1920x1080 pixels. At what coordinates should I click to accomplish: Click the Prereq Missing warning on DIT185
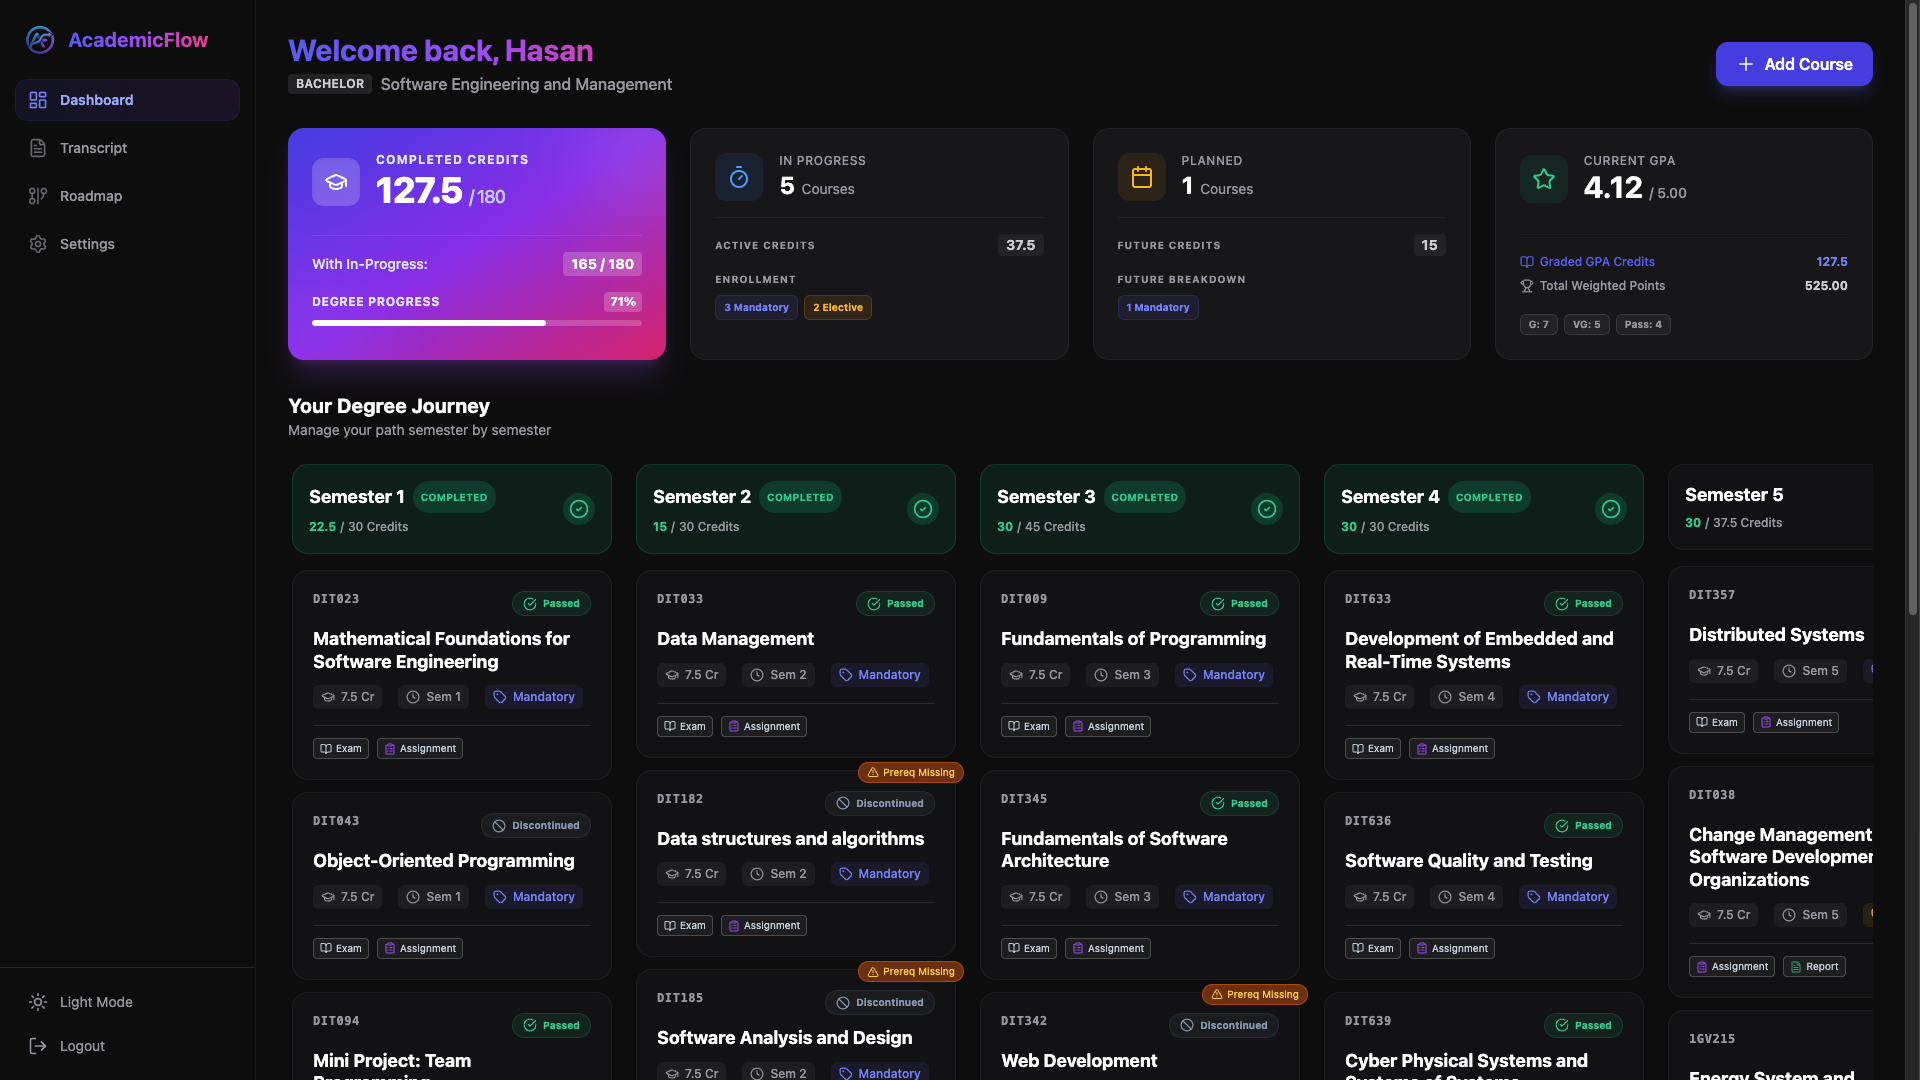click(x=911, y=972)
